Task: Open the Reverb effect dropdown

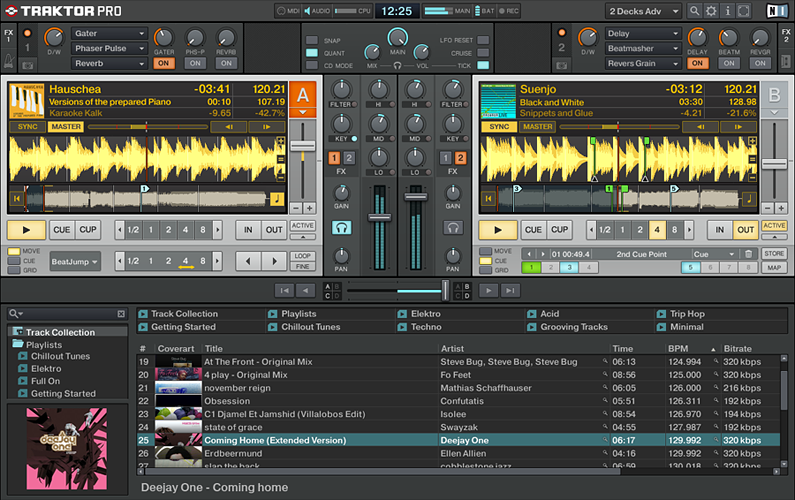Action: tap(110, 63)
